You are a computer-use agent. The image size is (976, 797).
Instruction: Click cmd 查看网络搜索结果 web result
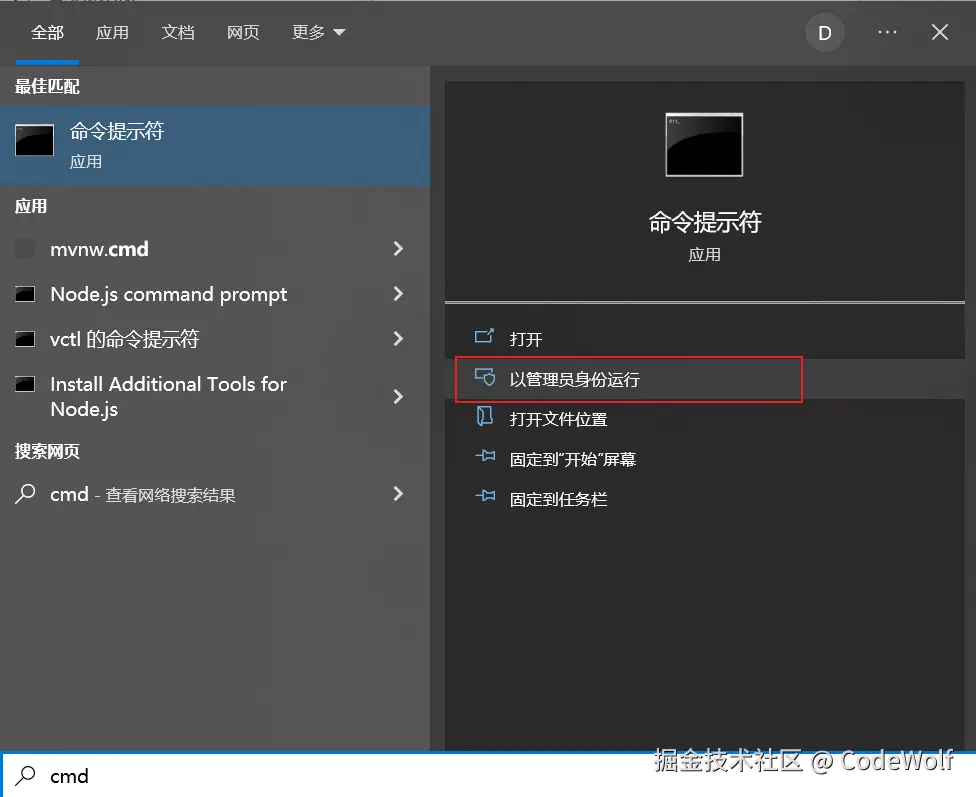[x=215, y=494]
